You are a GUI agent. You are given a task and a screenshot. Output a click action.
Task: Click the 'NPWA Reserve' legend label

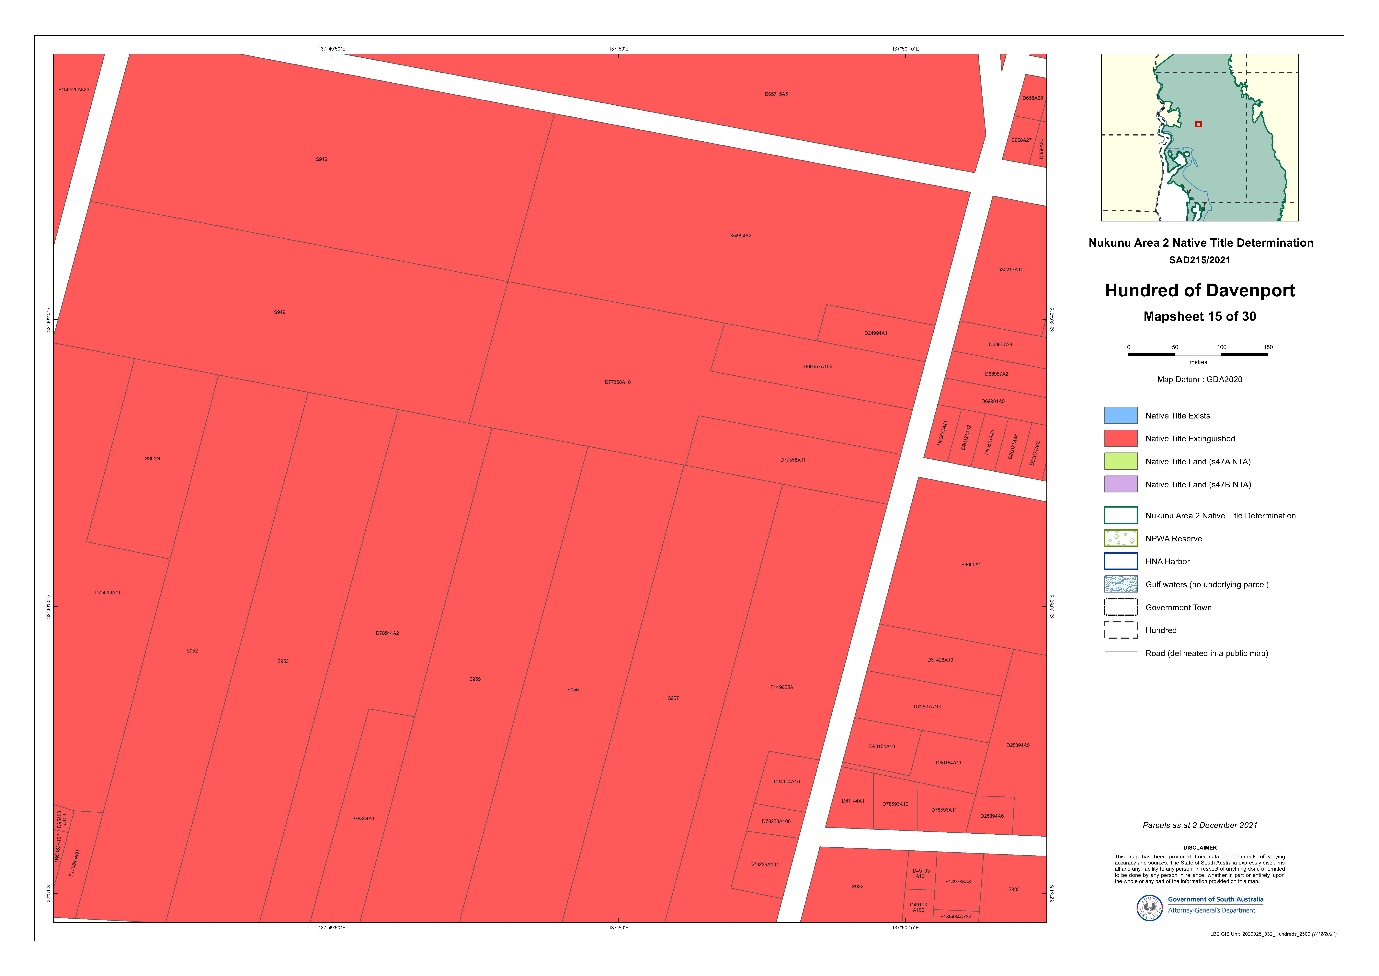[x=1174, y=539]
